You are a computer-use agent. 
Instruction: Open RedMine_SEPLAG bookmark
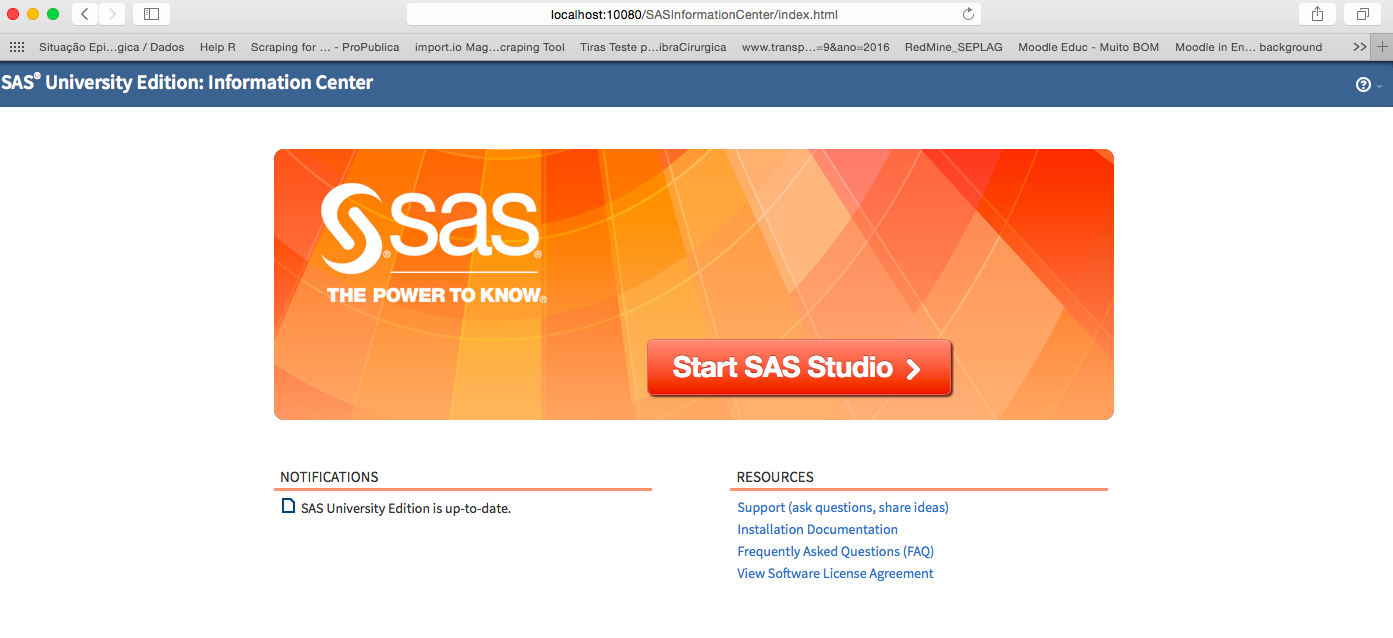click(954, 47)
